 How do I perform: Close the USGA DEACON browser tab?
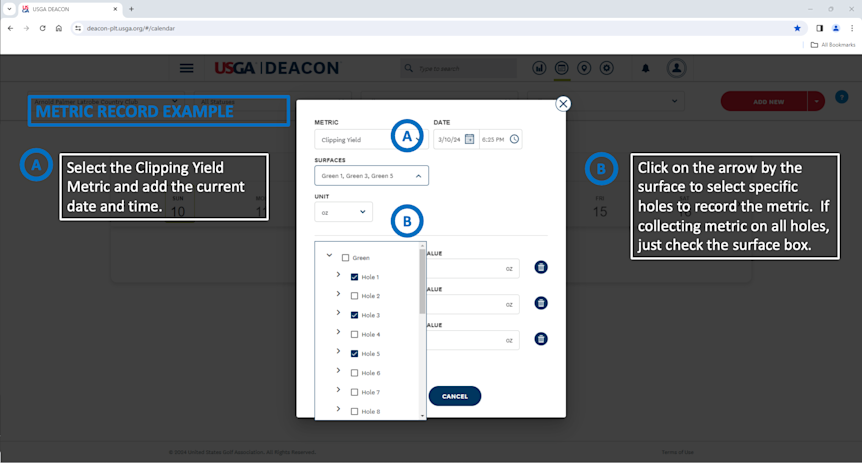tap(115, 9)
